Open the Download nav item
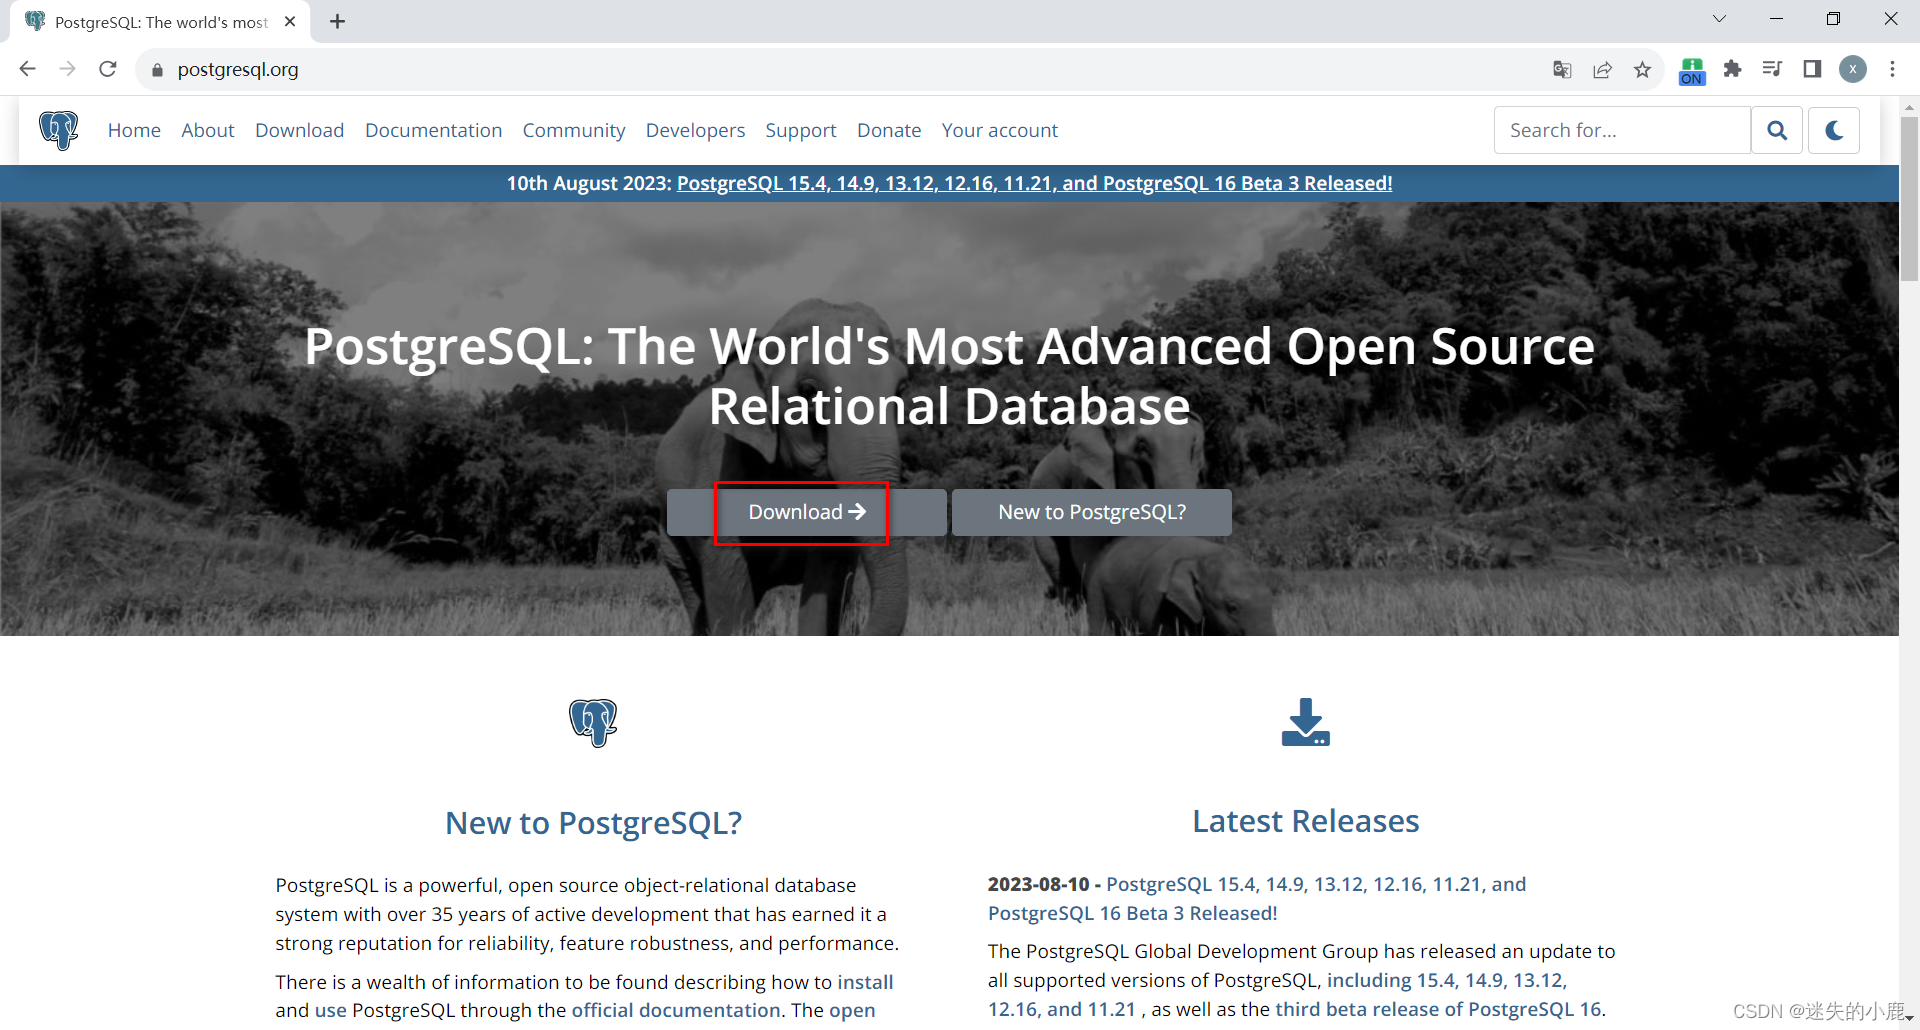This screenshot has height=1030, width=1920. click(300, 130)
